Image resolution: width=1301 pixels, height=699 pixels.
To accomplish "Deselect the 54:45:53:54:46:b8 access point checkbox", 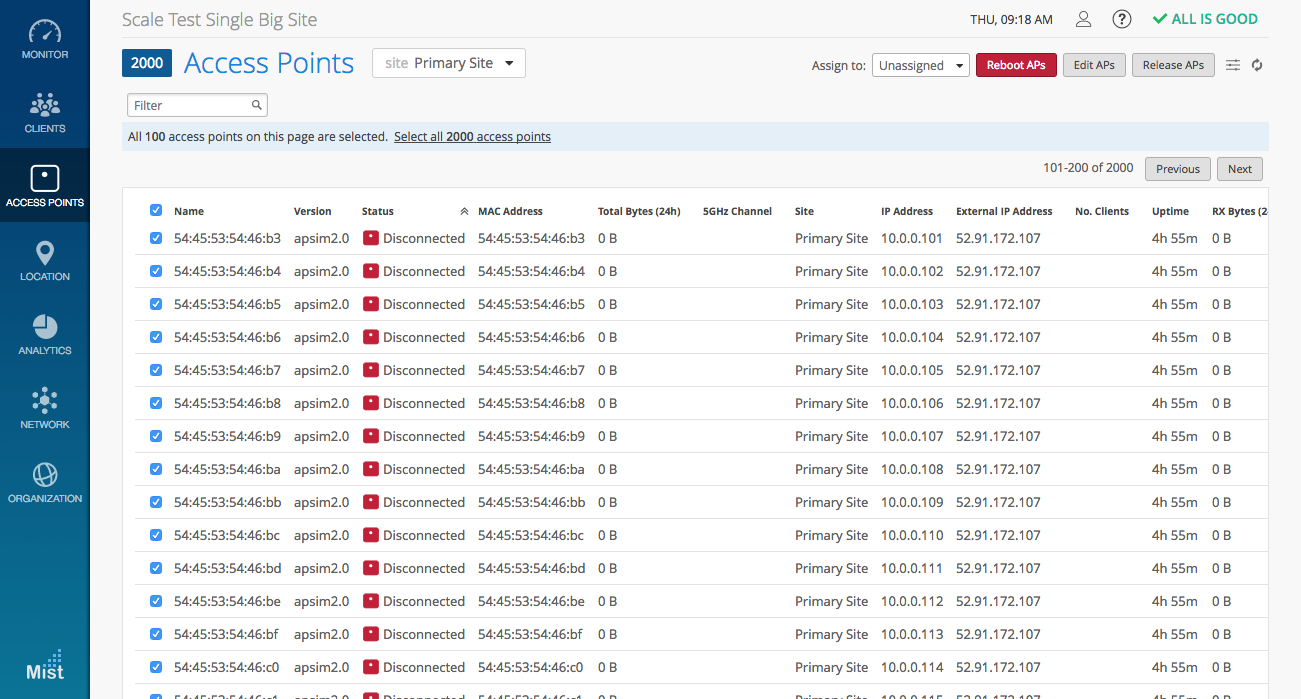I will click(x=156, y=403).
